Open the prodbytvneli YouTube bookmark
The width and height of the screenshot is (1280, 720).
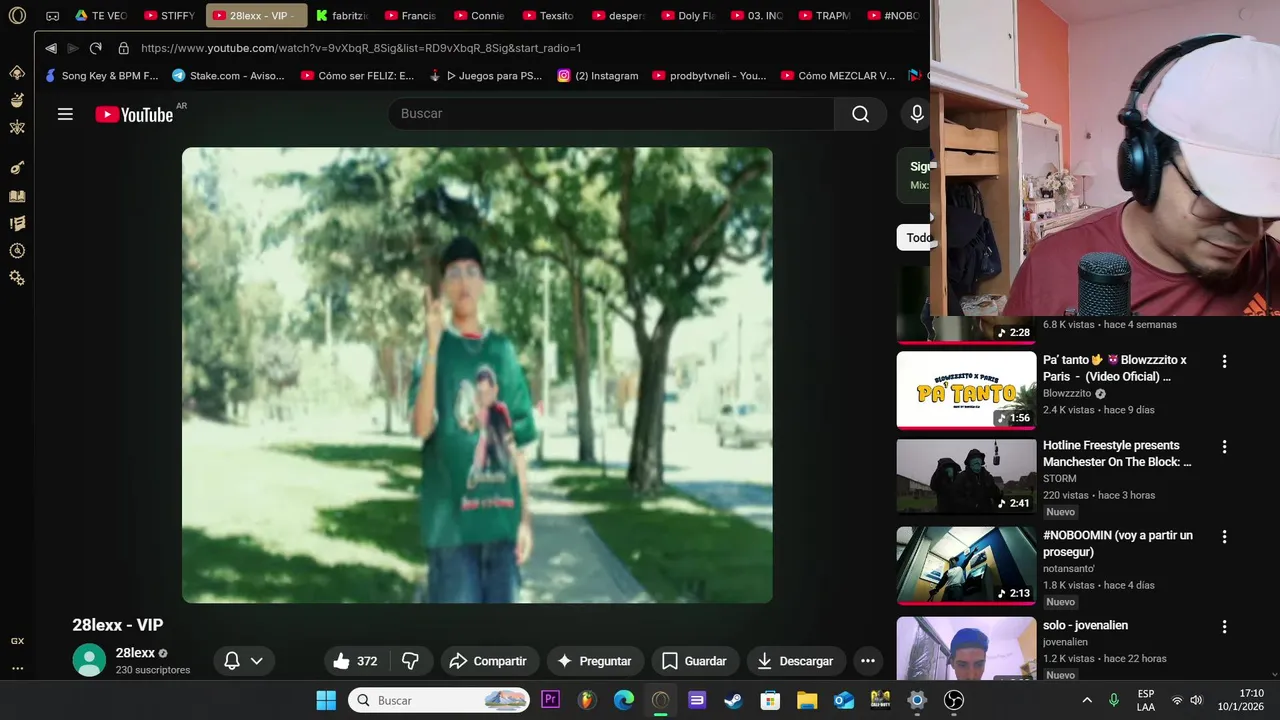[x=708, y=75]
